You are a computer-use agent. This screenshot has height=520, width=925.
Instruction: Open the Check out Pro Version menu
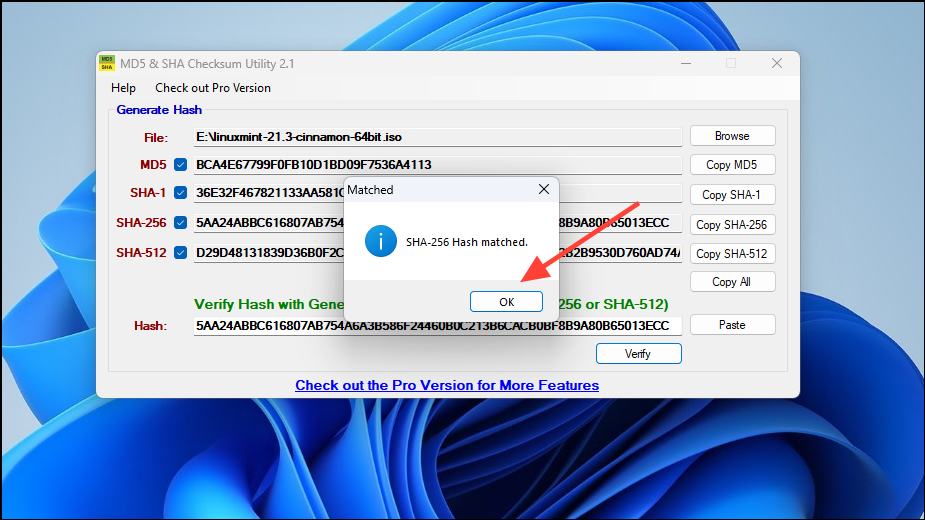pyautogui.click(x=213, y=88)
